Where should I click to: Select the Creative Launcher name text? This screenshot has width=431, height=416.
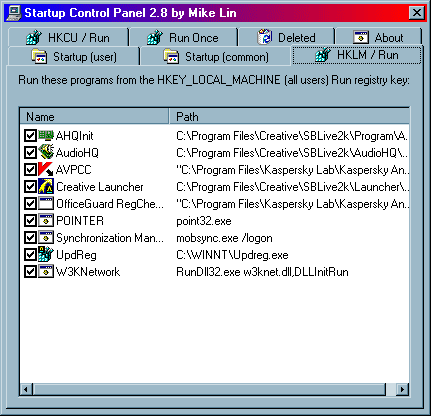click(x=100, y=187)
